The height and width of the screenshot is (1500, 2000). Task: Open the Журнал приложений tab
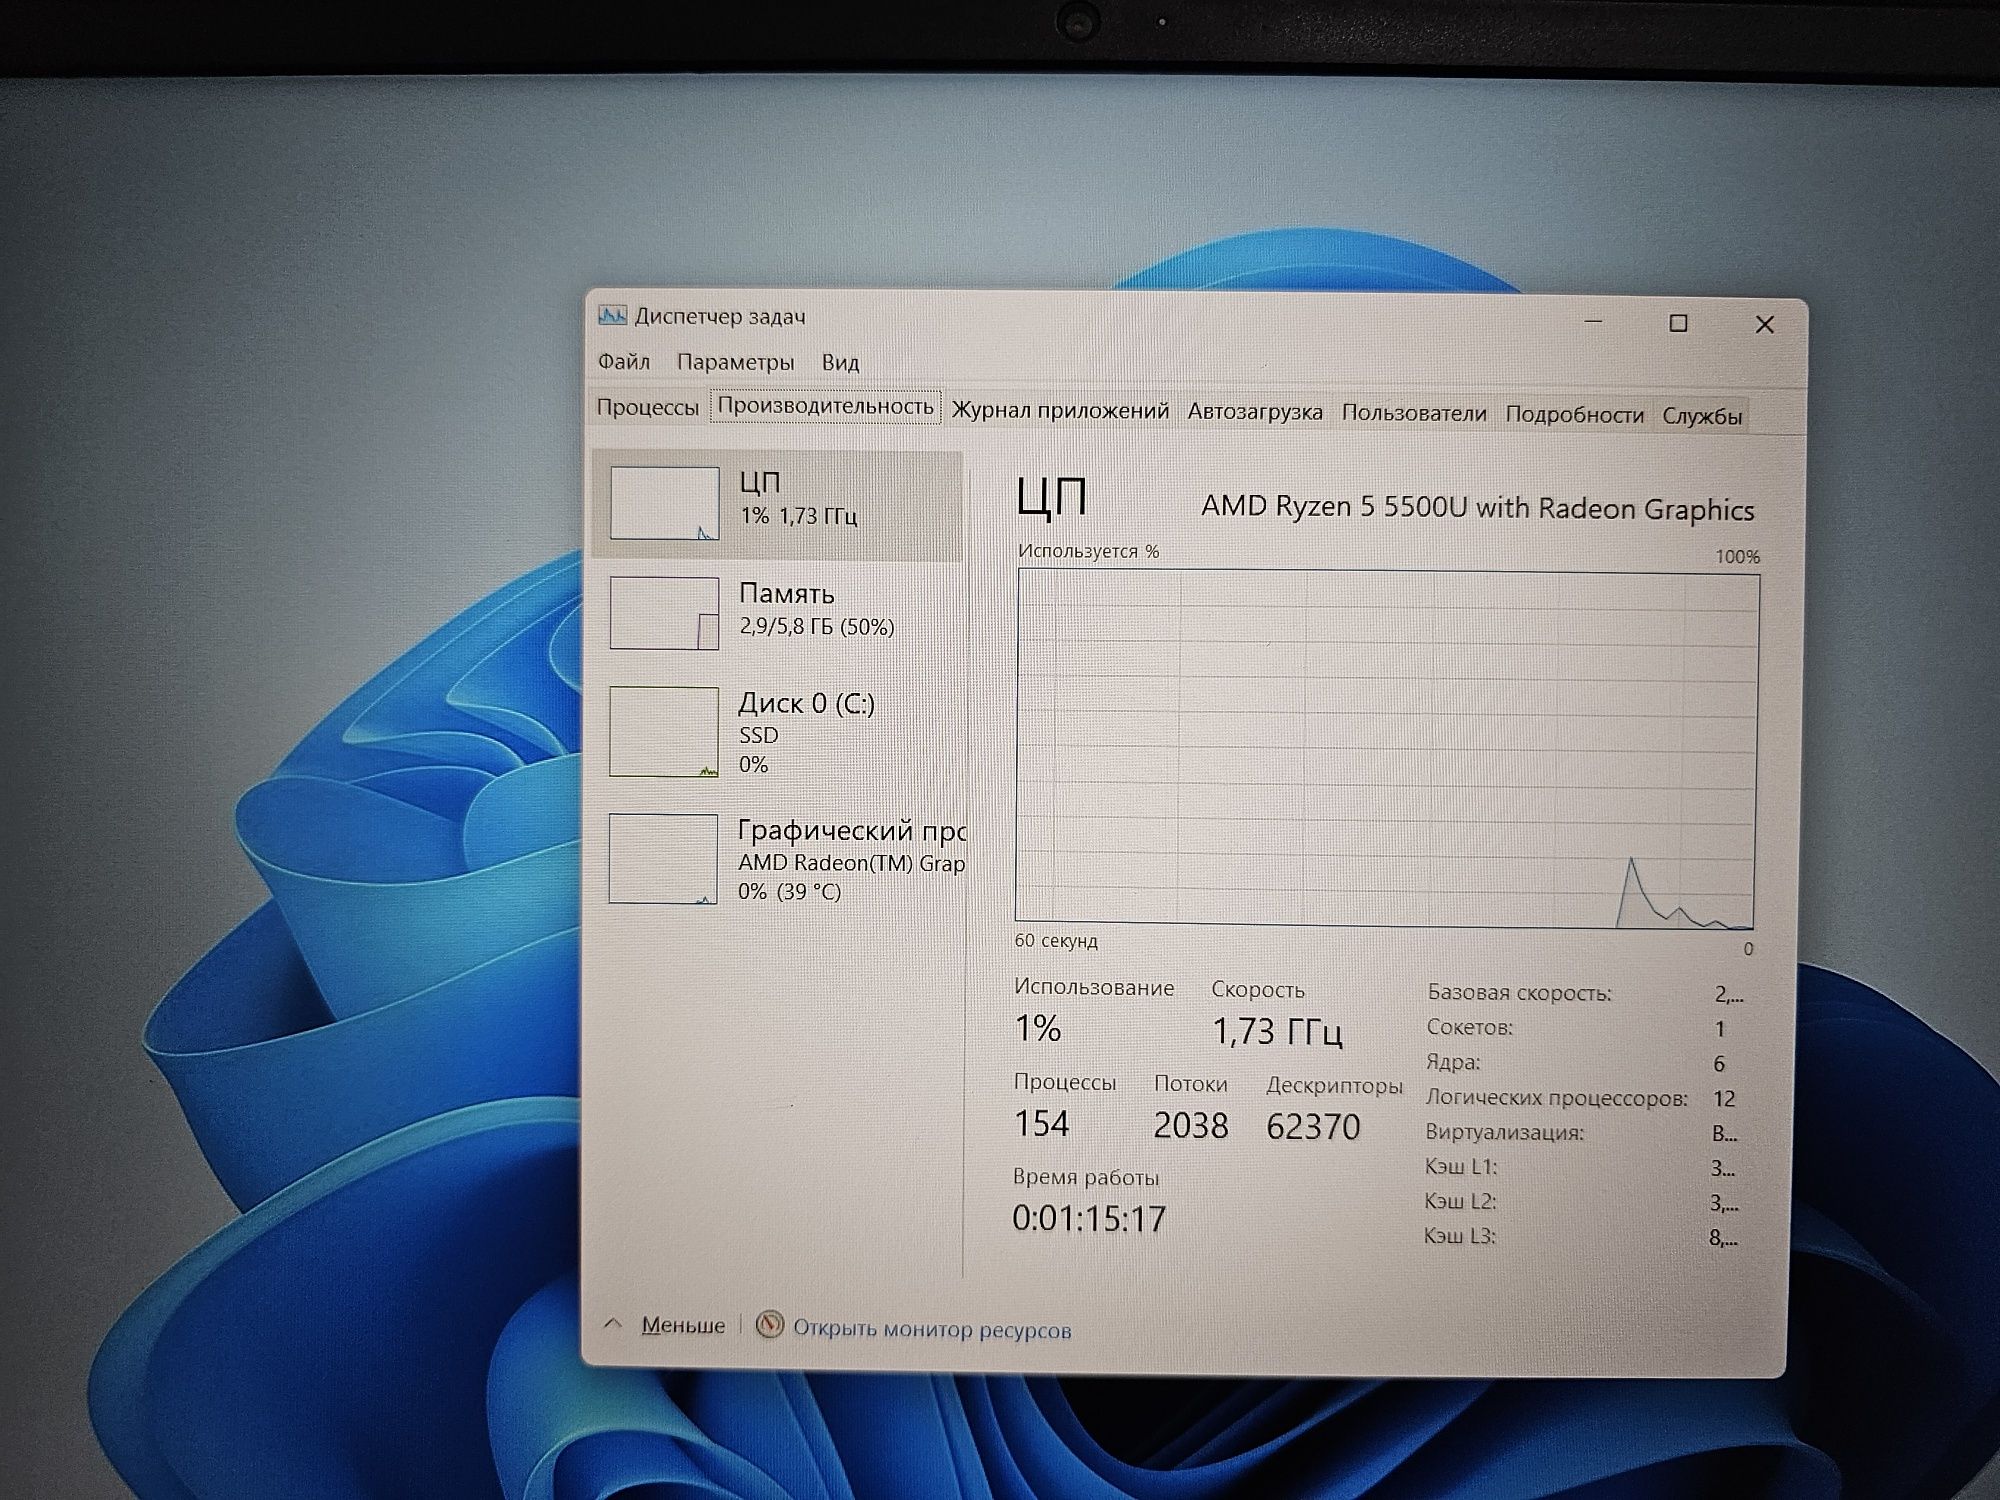pos(1060,410)
